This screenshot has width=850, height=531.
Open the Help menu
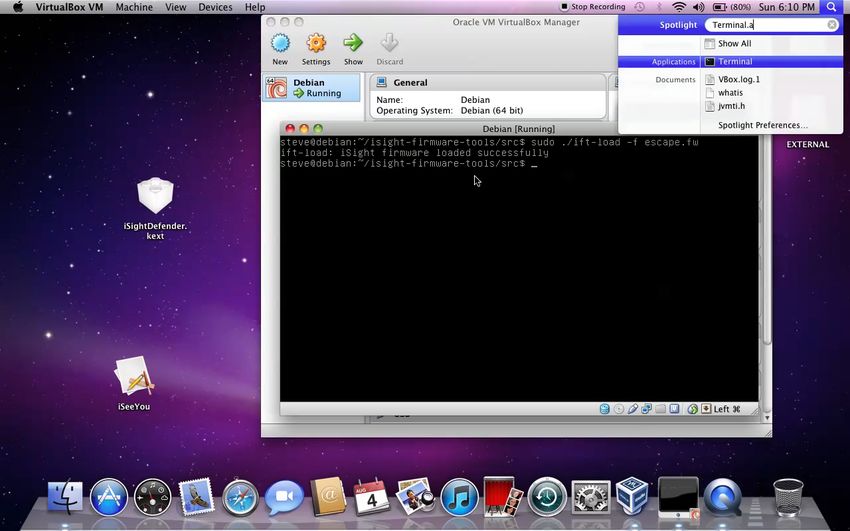click(255, 7)
